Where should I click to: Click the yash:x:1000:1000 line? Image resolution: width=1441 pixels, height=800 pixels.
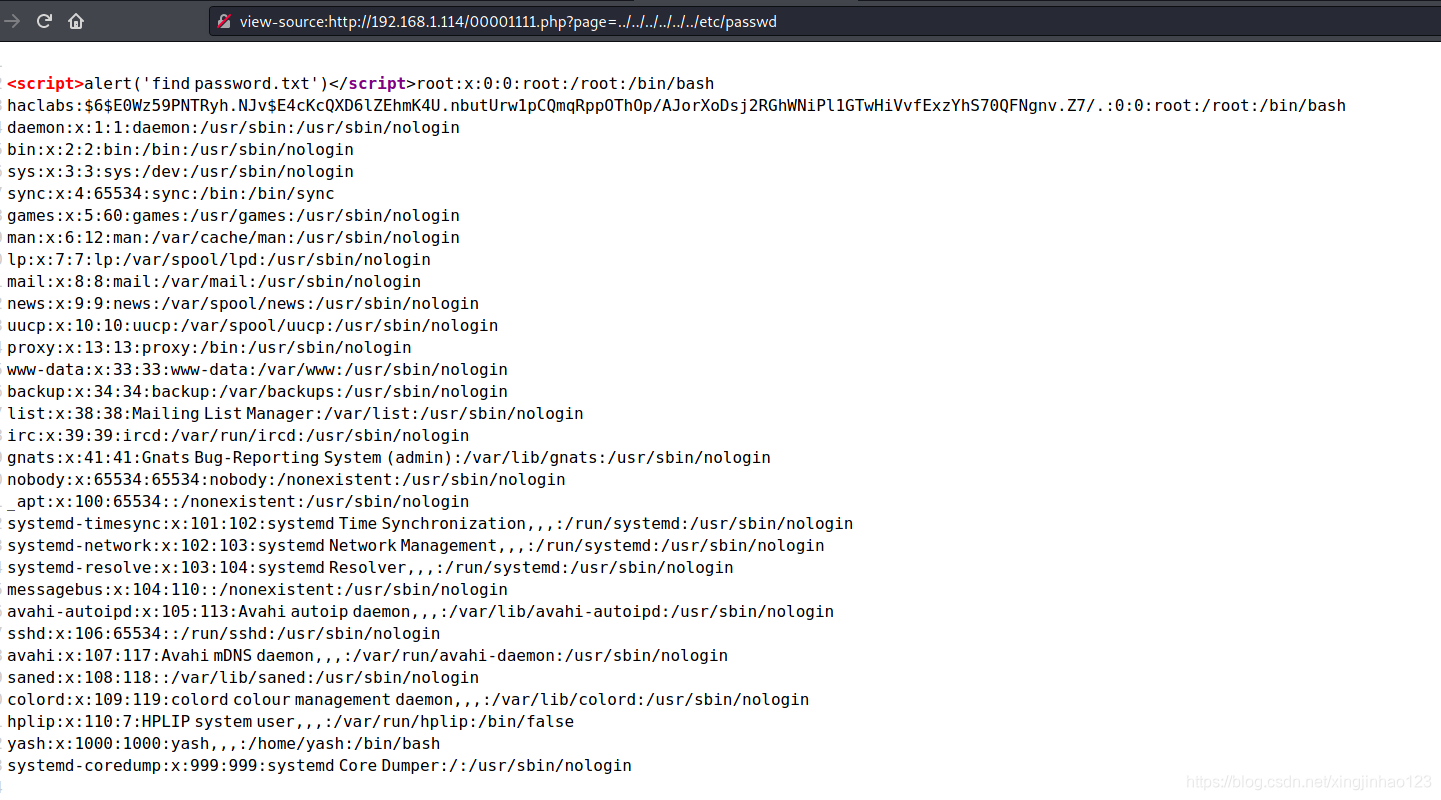click(223, 744)
